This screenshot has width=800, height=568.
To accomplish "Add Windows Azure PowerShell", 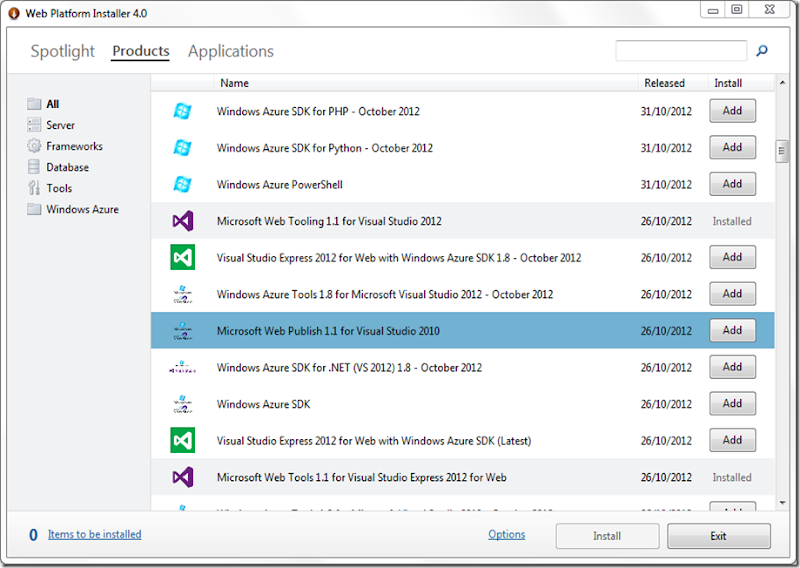I will pyautogui.click(x=732, y=184).
